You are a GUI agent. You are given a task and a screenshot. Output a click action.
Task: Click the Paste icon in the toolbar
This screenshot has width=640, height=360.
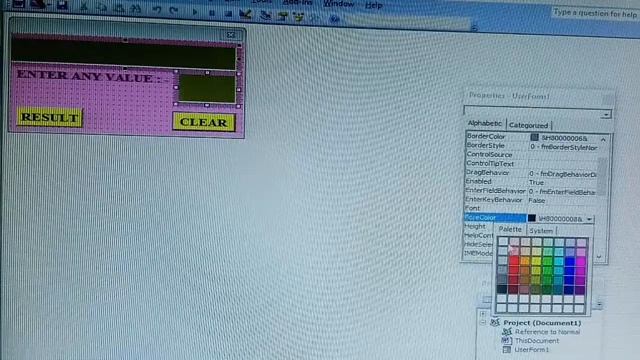pos(119,8)
